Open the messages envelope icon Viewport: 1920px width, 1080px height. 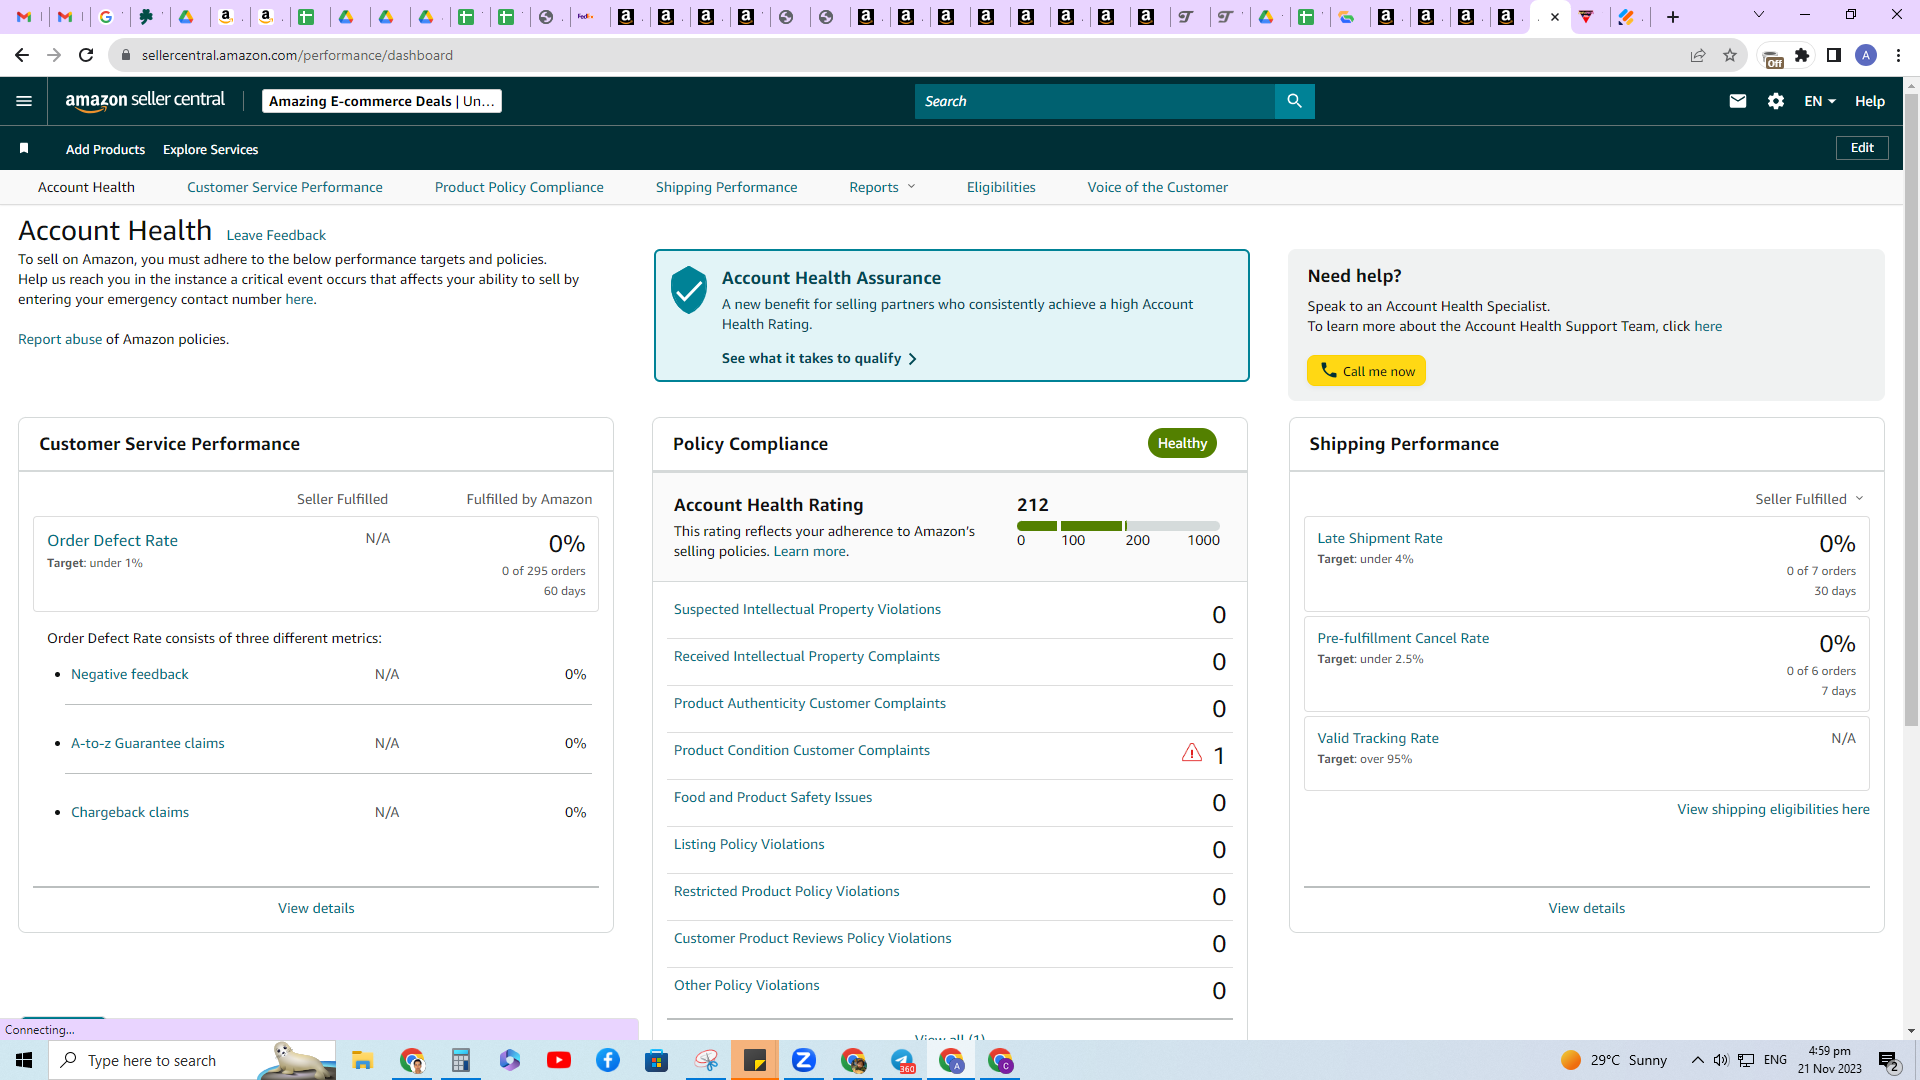point(1737,101)
